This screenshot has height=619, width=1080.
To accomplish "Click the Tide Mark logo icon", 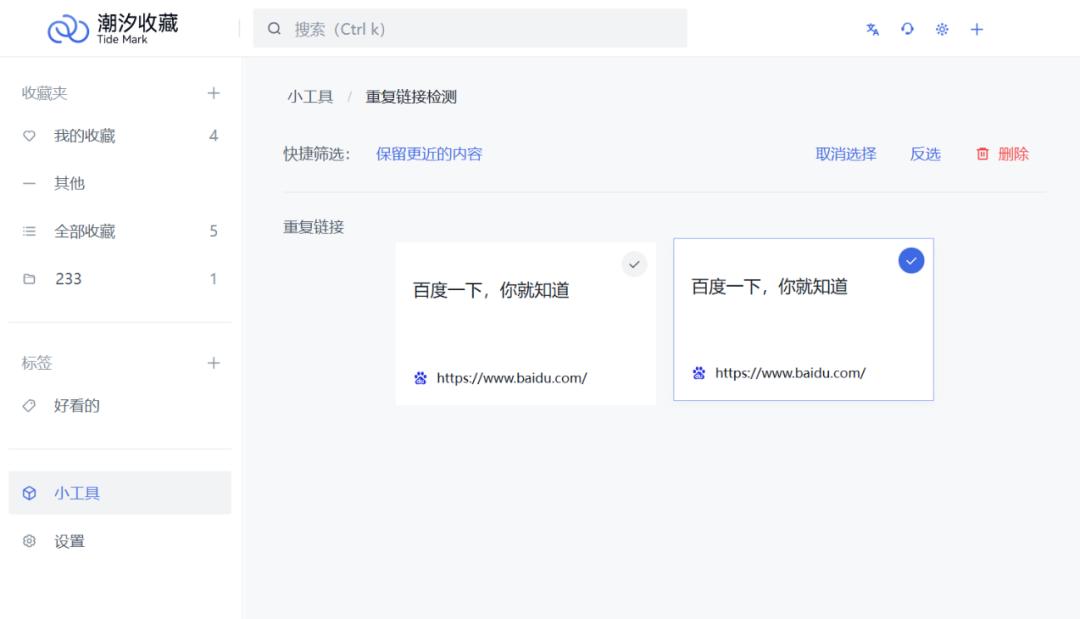I will point(68,29).
